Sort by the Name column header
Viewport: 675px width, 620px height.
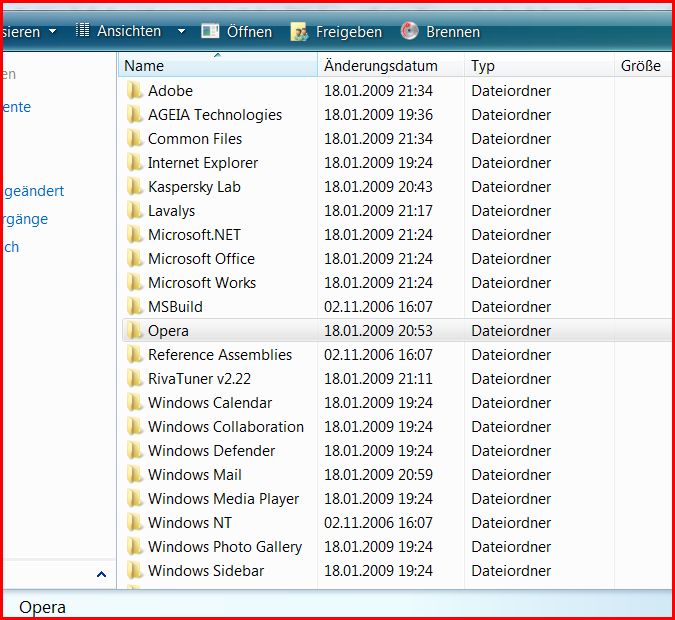point(218,65)
